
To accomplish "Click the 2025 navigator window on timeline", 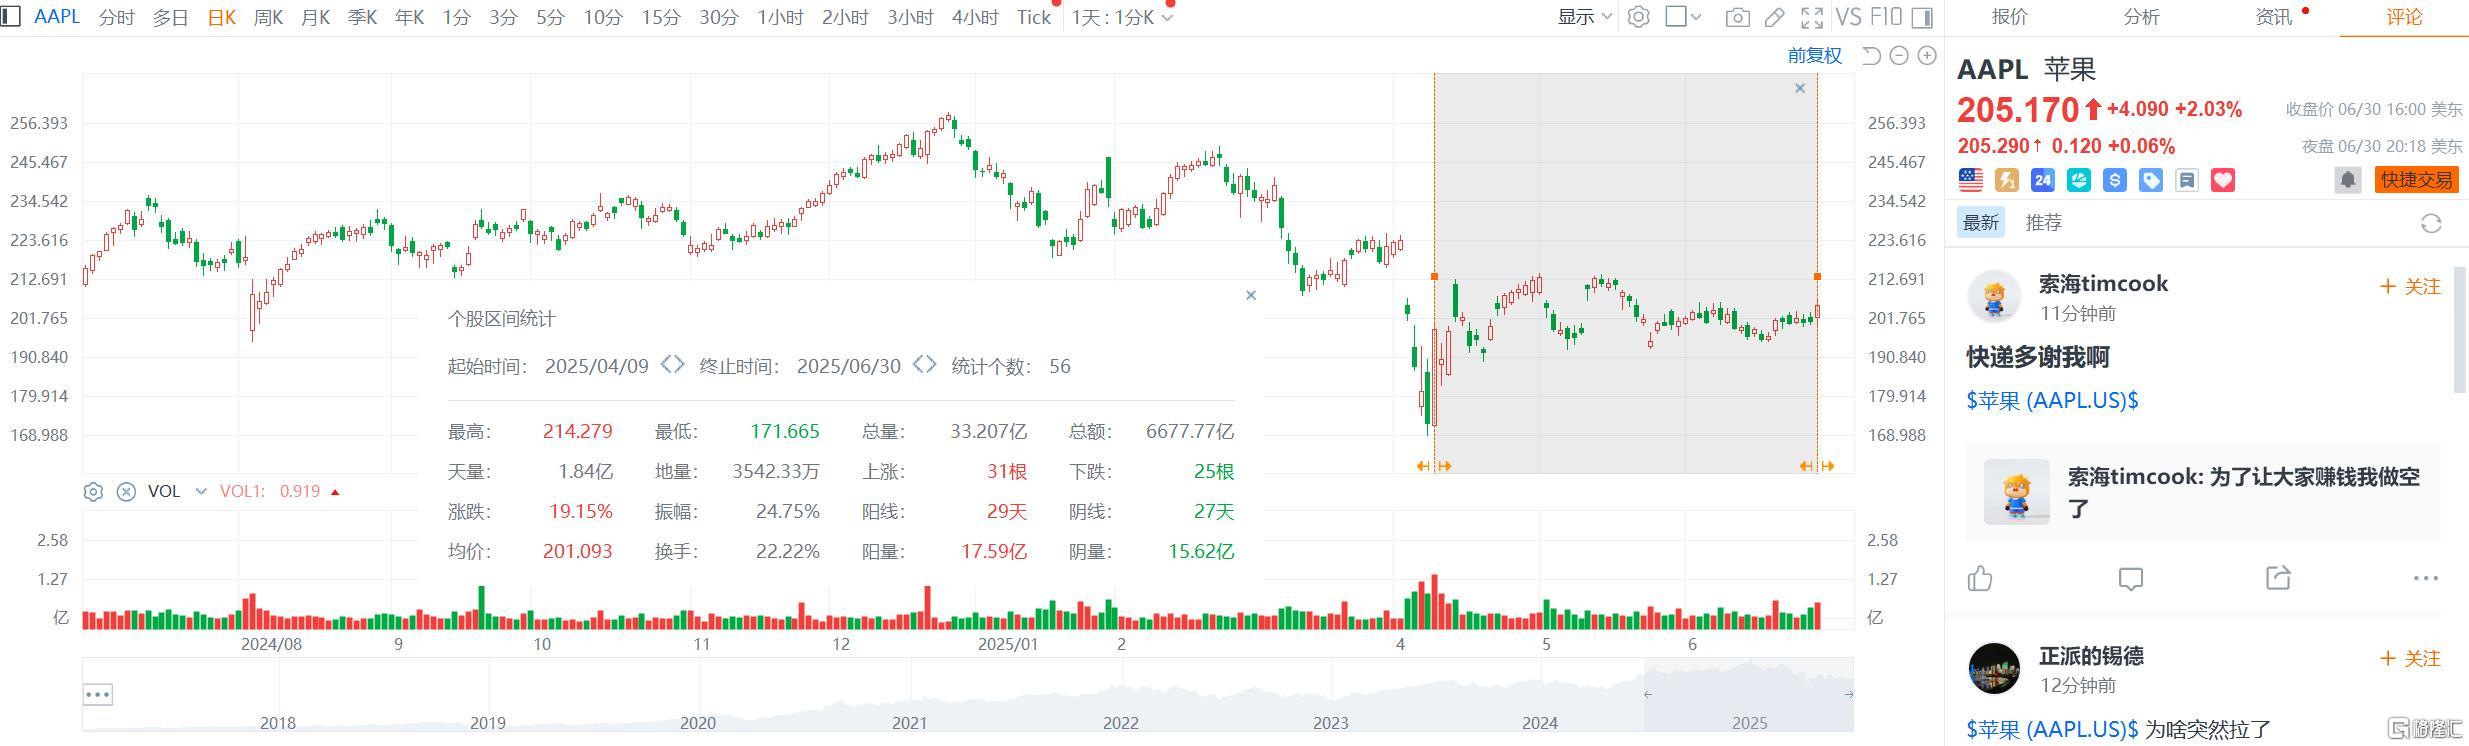I will 1748,694.
